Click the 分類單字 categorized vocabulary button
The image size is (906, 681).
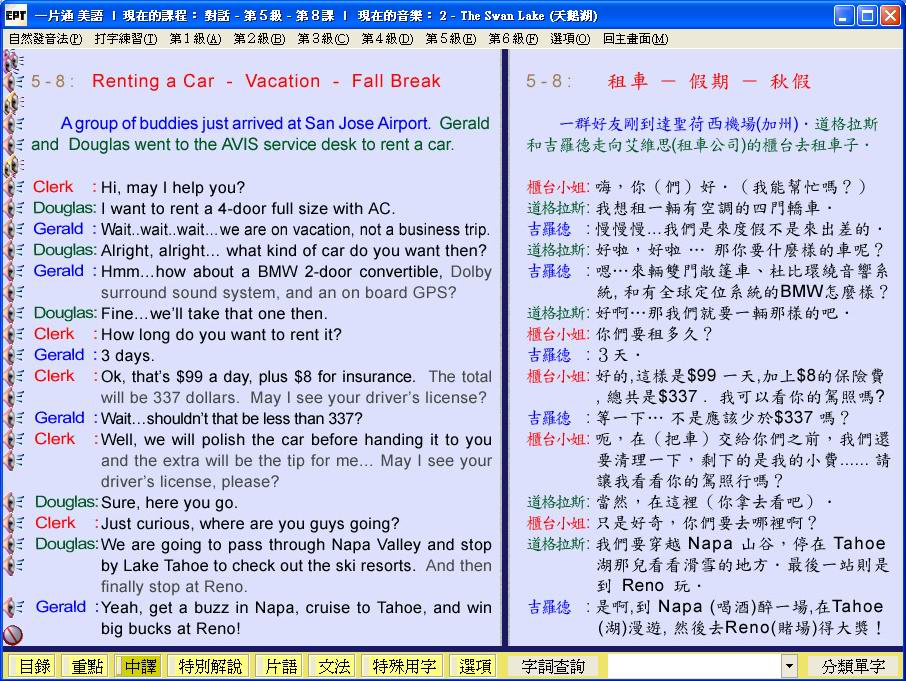(x=853, y=666)
